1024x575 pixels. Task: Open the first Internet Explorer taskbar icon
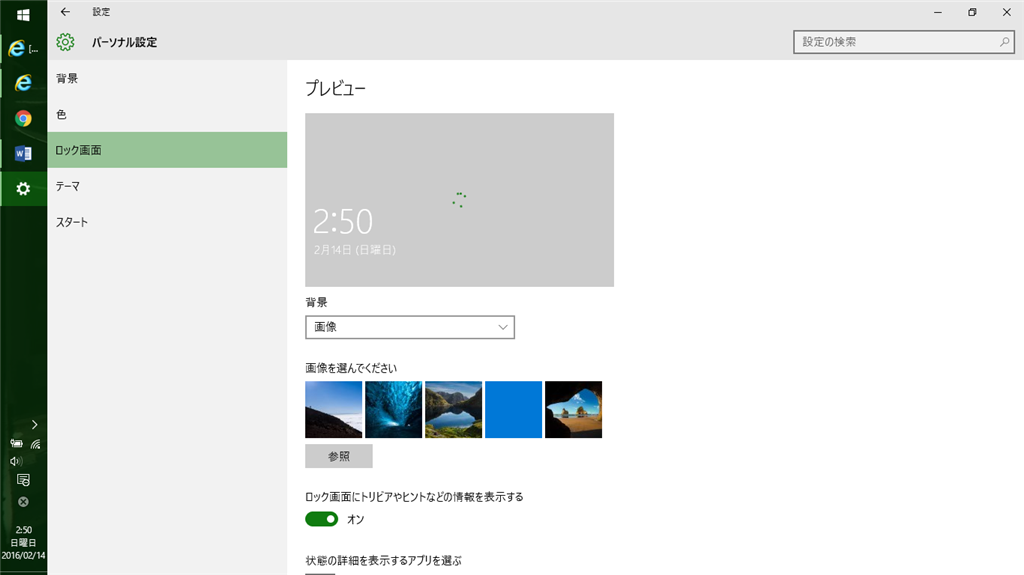click(x=23, y=48)
